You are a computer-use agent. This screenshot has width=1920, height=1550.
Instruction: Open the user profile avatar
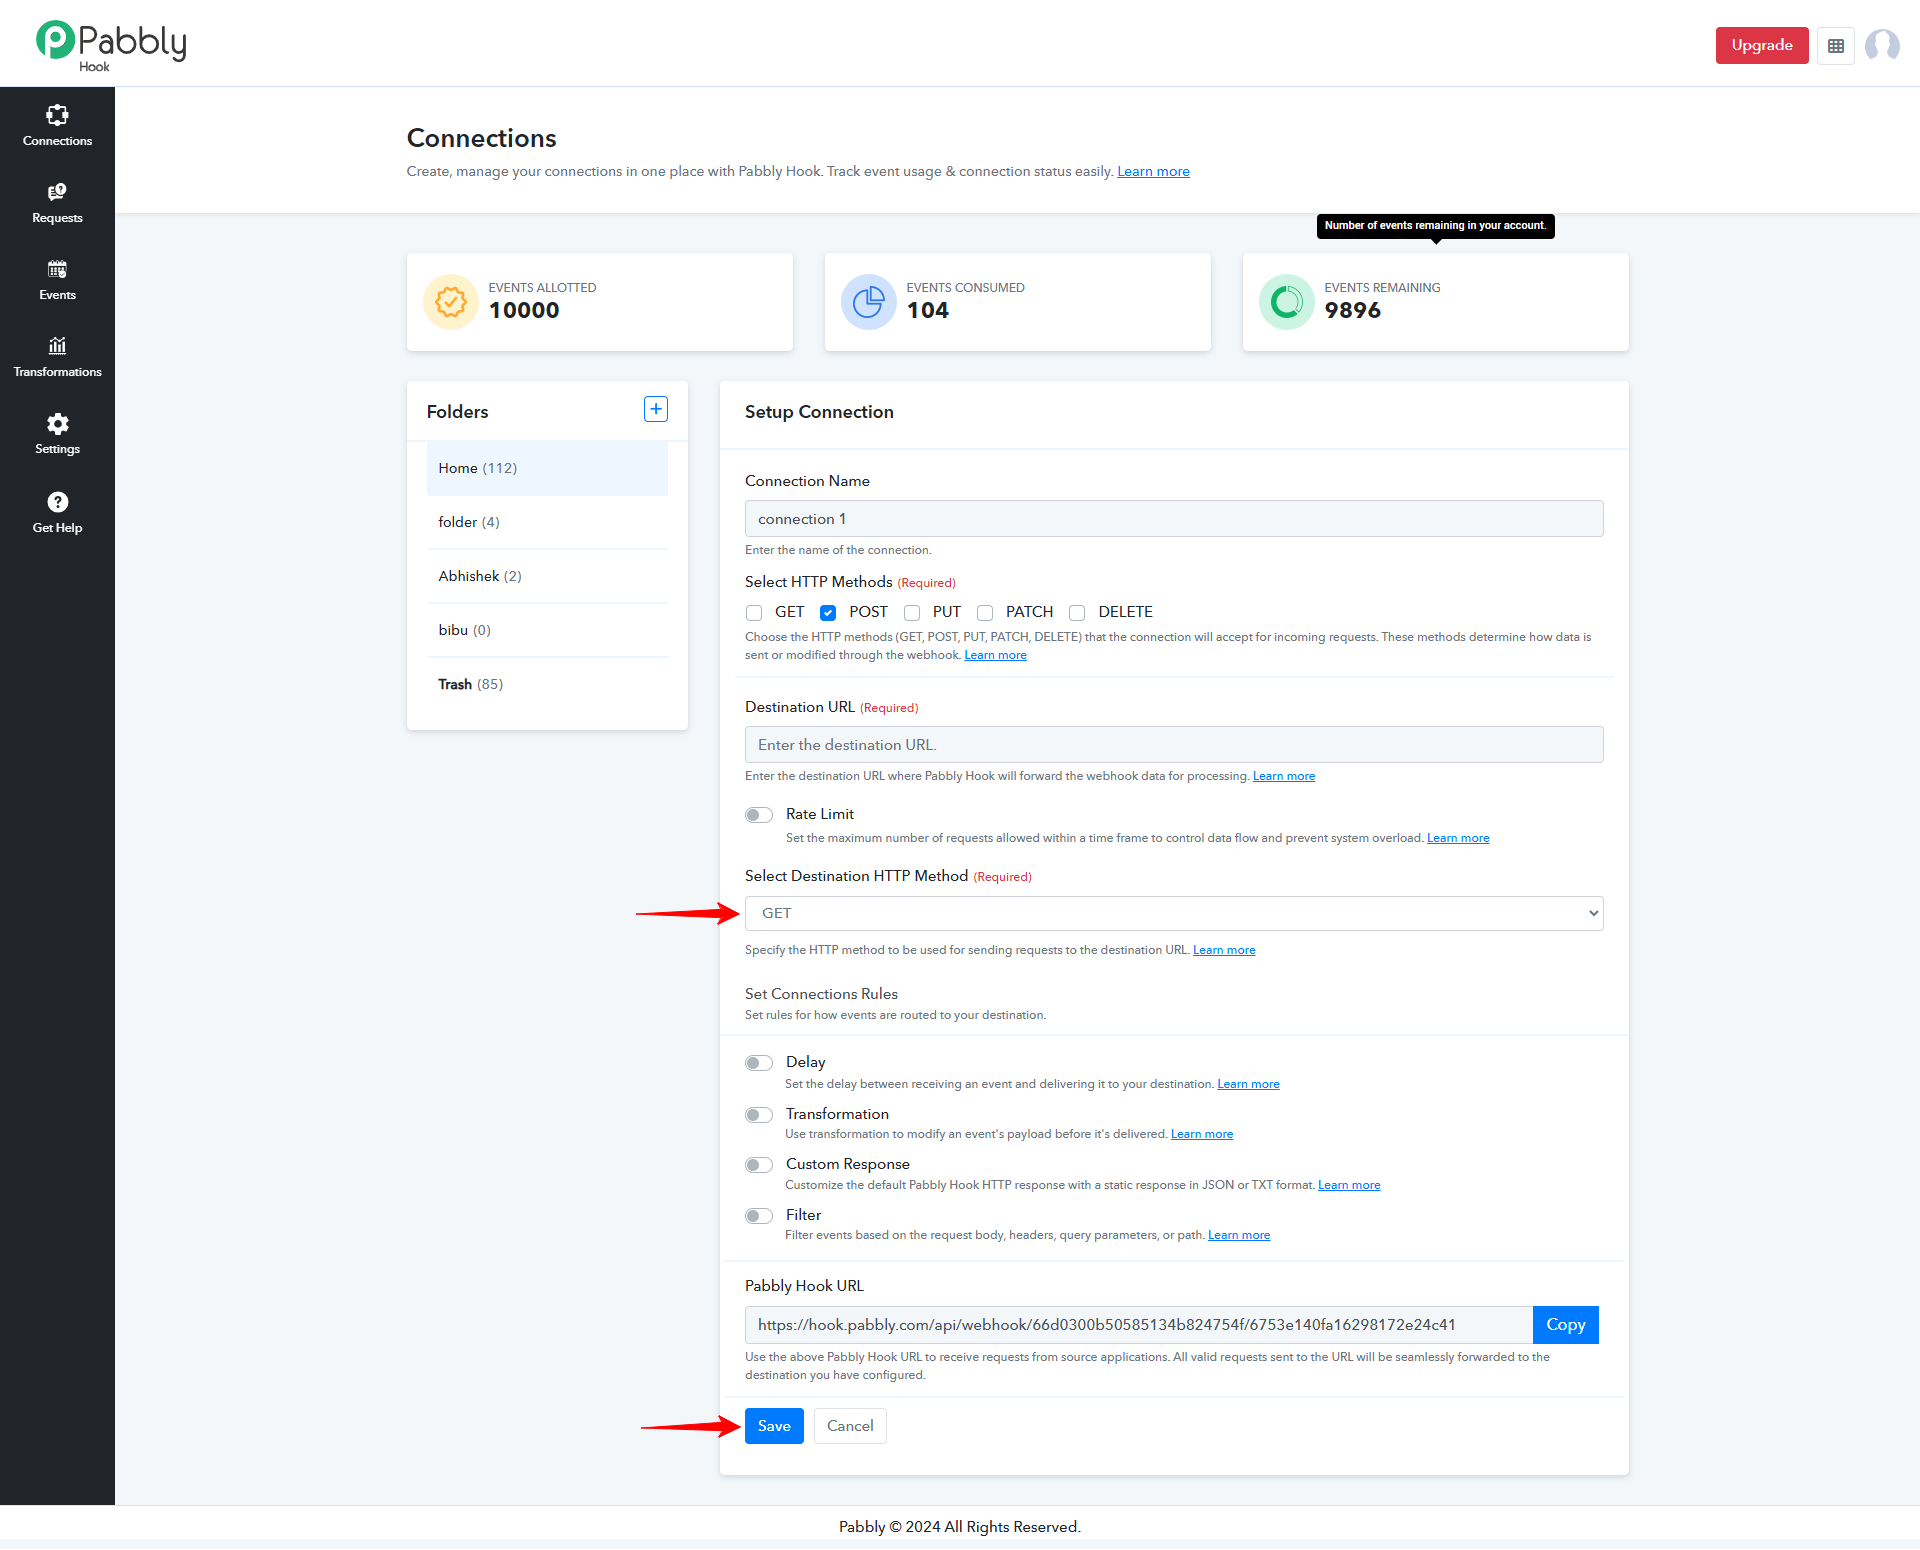click(1882, 45)
